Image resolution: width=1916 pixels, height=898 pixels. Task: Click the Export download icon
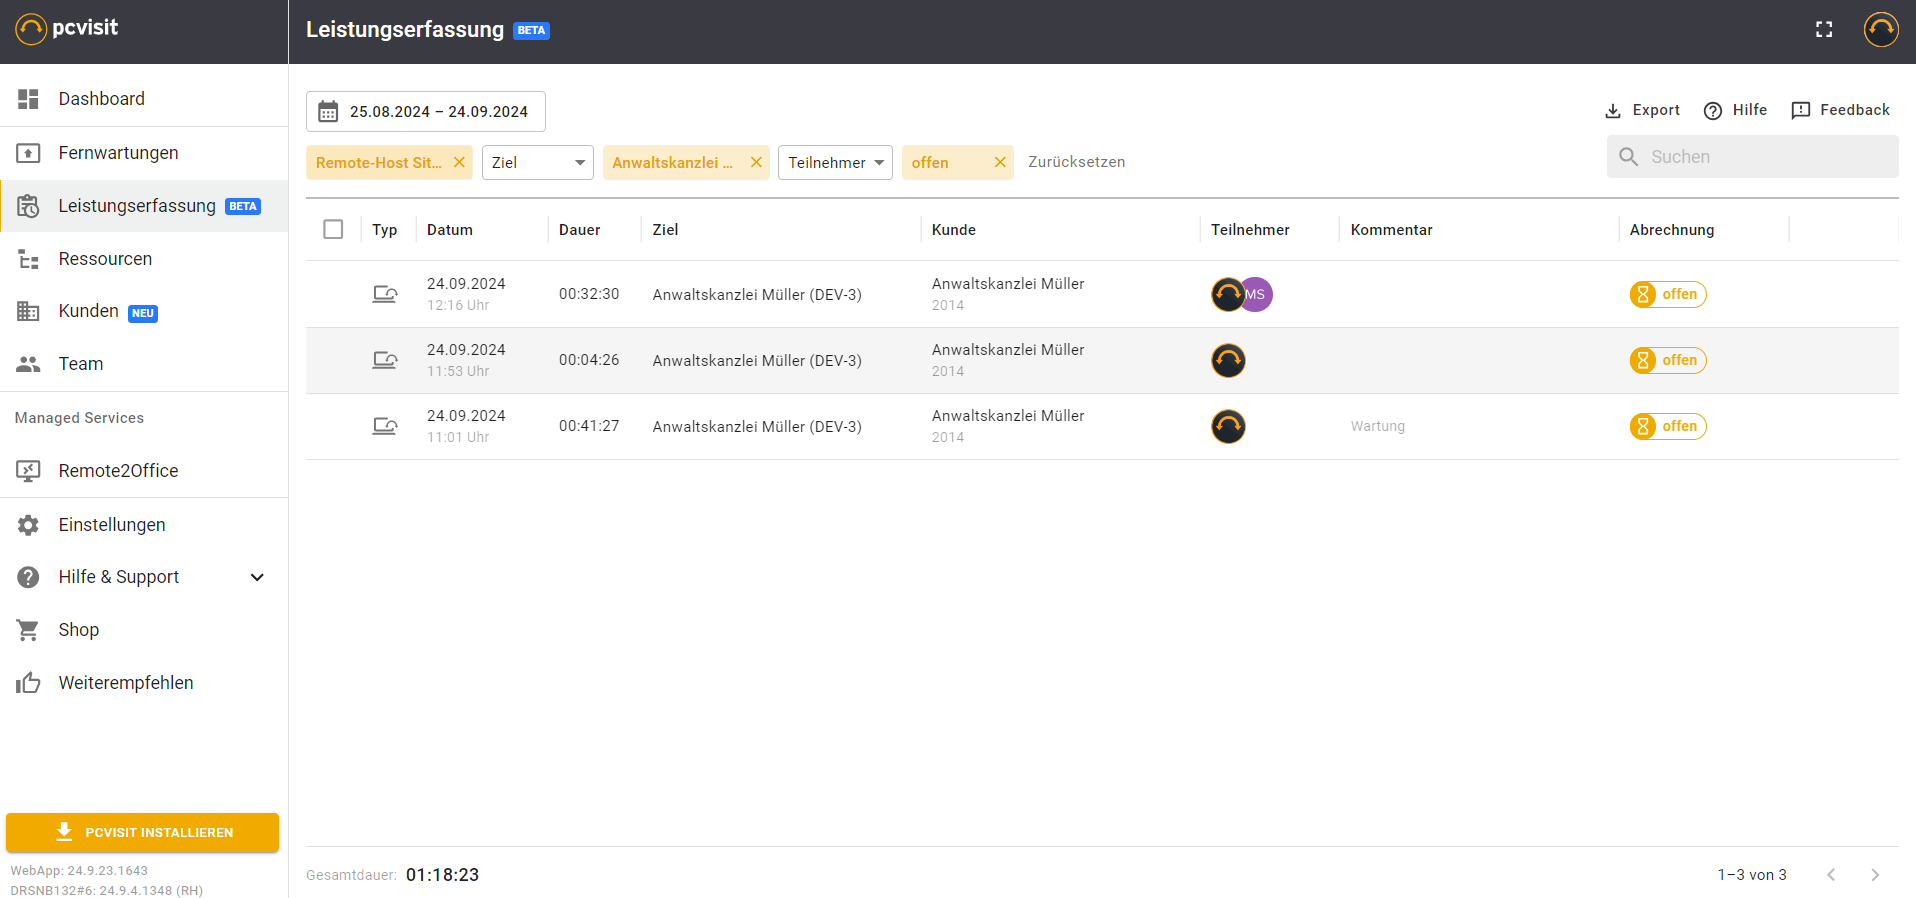(x=1613, y=111)
